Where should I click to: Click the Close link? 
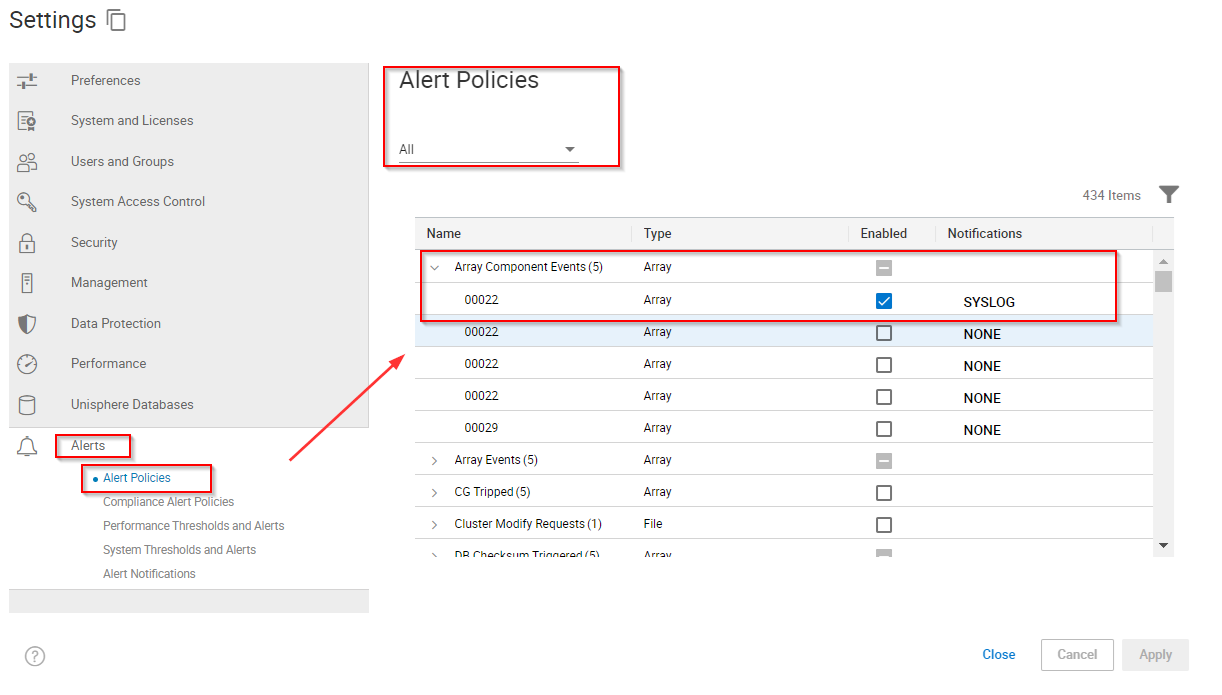point(999,655)
